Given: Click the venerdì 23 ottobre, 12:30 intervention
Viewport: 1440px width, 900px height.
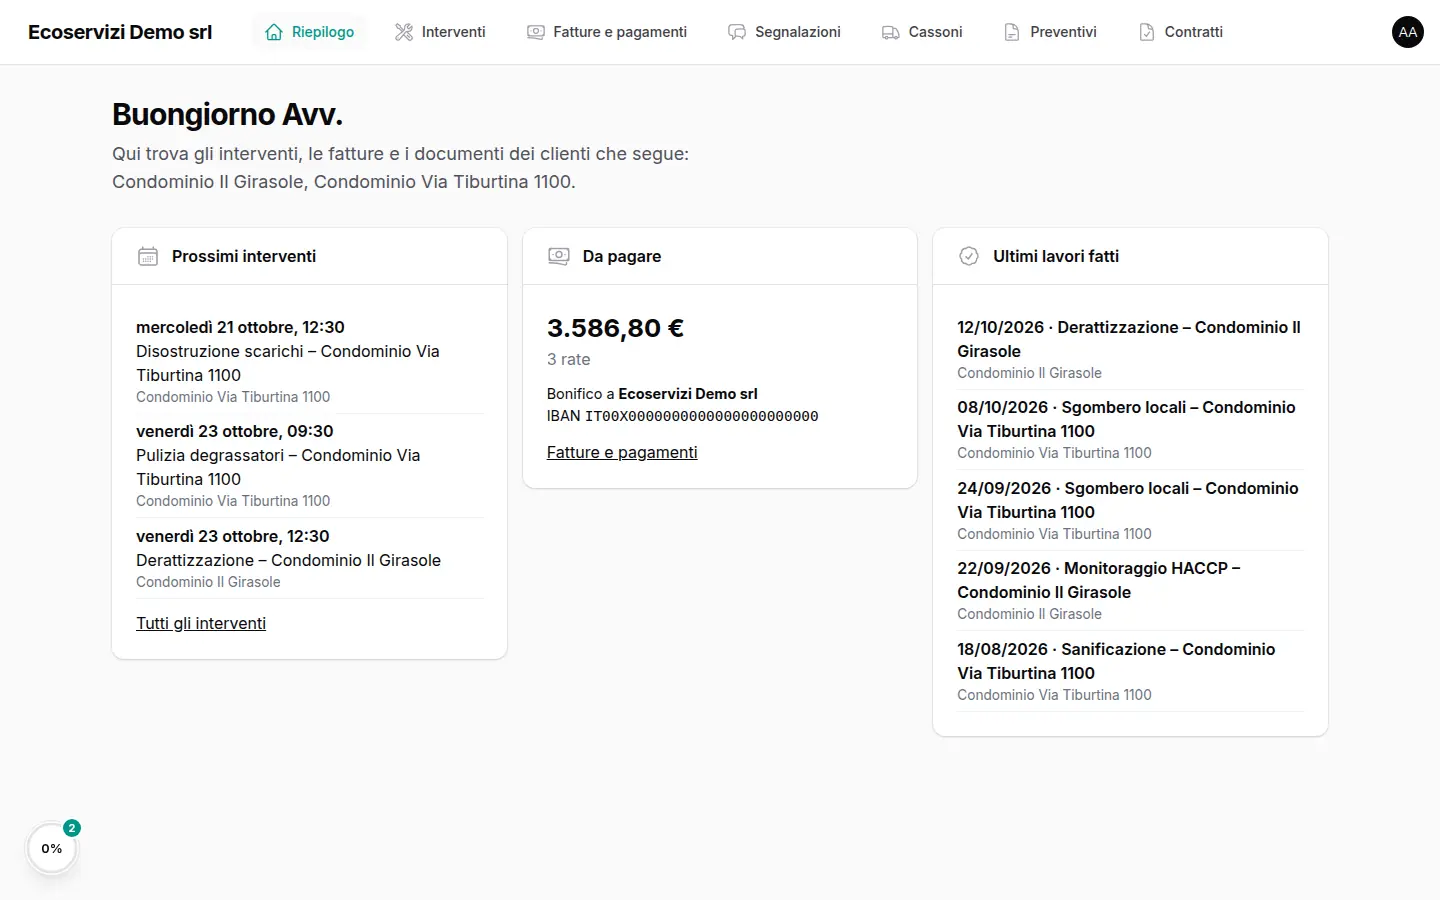Looking at the screenshot, I should [310, 558].
